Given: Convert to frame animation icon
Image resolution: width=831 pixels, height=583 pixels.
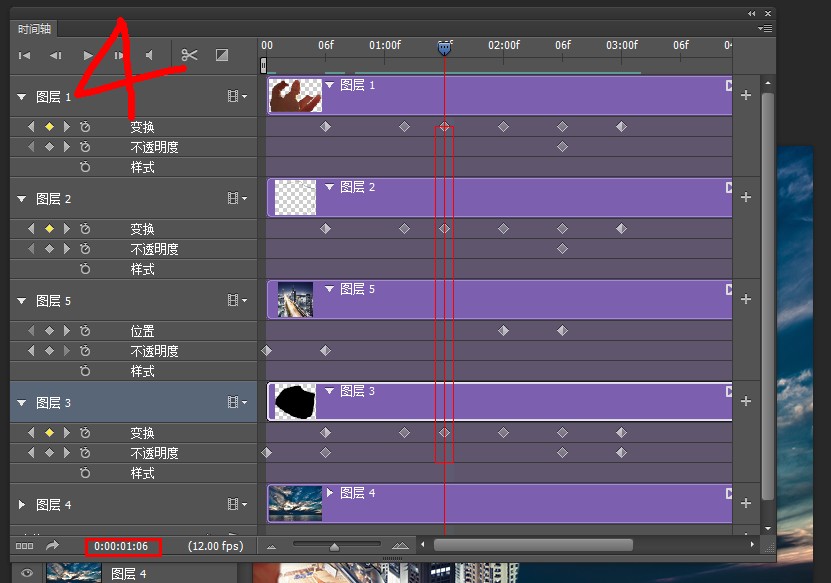Looking at the screenshot, I should tap(24, 546).
